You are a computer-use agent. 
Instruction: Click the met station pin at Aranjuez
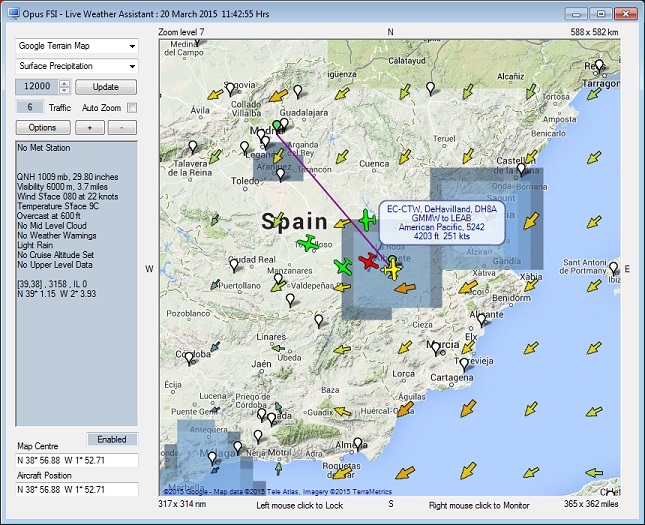pyautogui.click(x=281, y=175)
